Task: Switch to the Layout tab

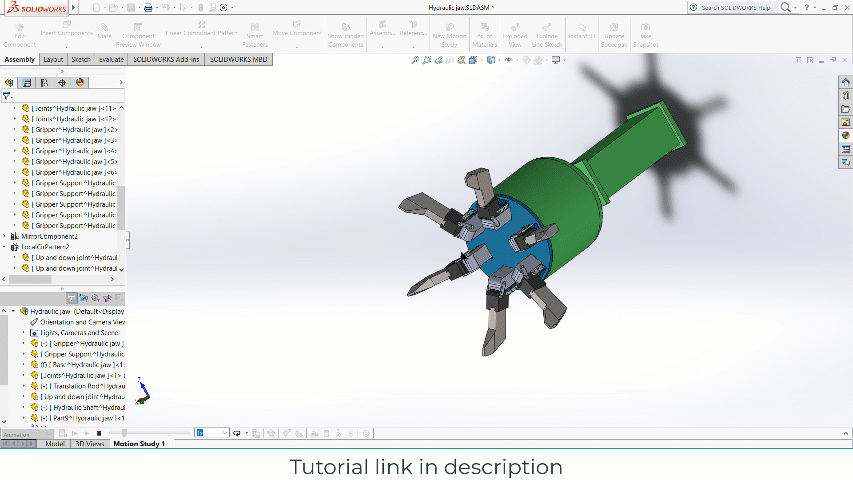Action: coord(53,59)
